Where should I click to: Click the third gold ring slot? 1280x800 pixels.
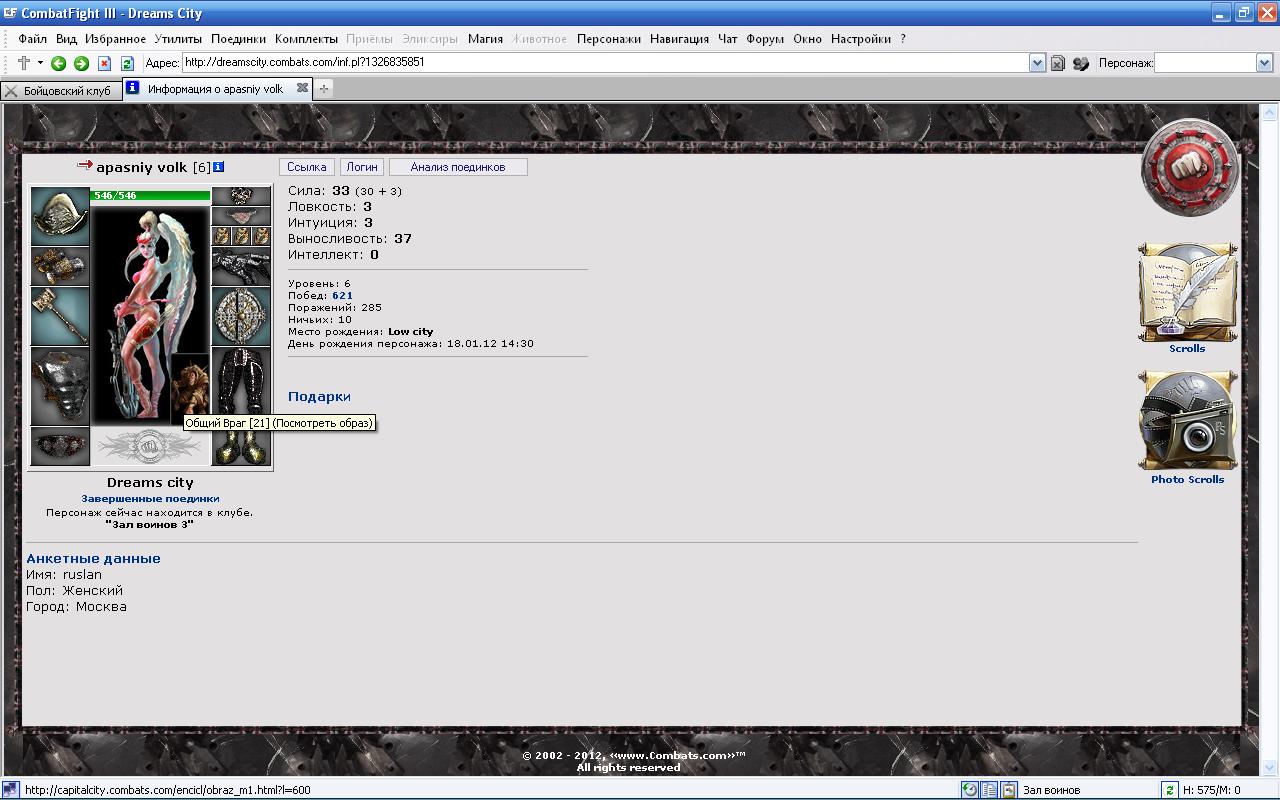(261, 236)
